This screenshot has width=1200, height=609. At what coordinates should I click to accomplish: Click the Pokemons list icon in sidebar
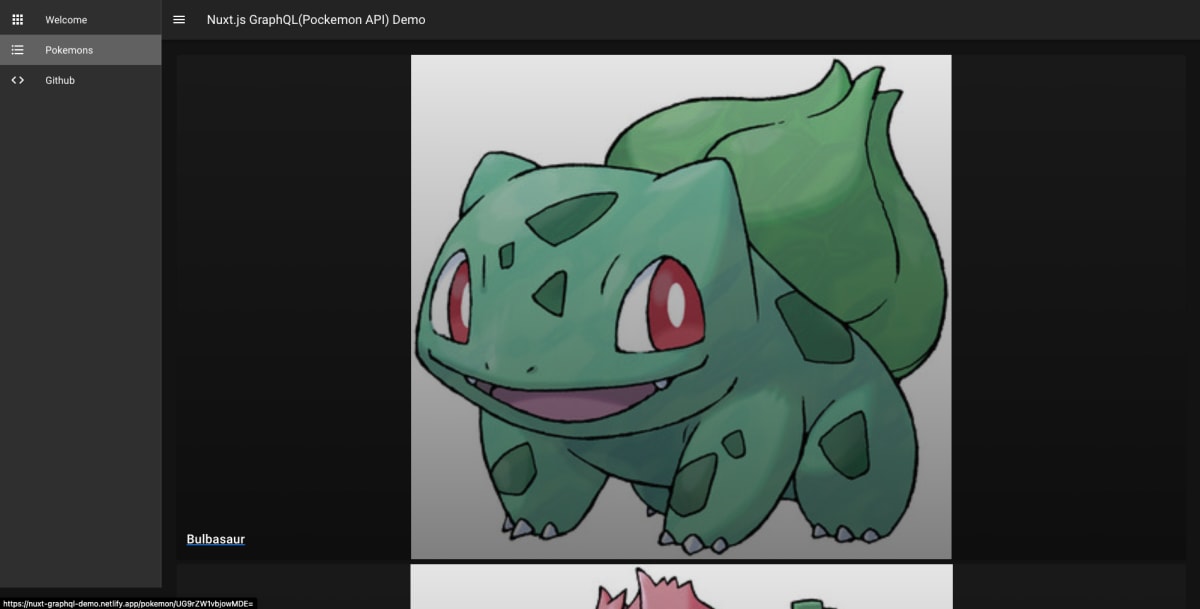tap(17, 50)
